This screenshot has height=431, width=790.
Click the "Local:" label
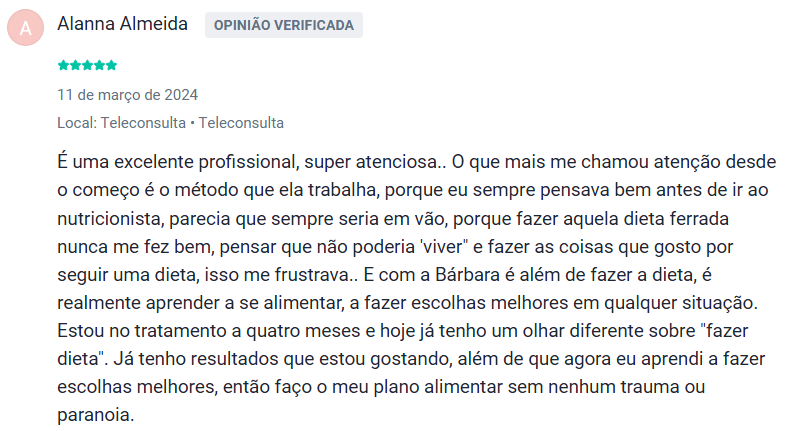tap(77, 123)
